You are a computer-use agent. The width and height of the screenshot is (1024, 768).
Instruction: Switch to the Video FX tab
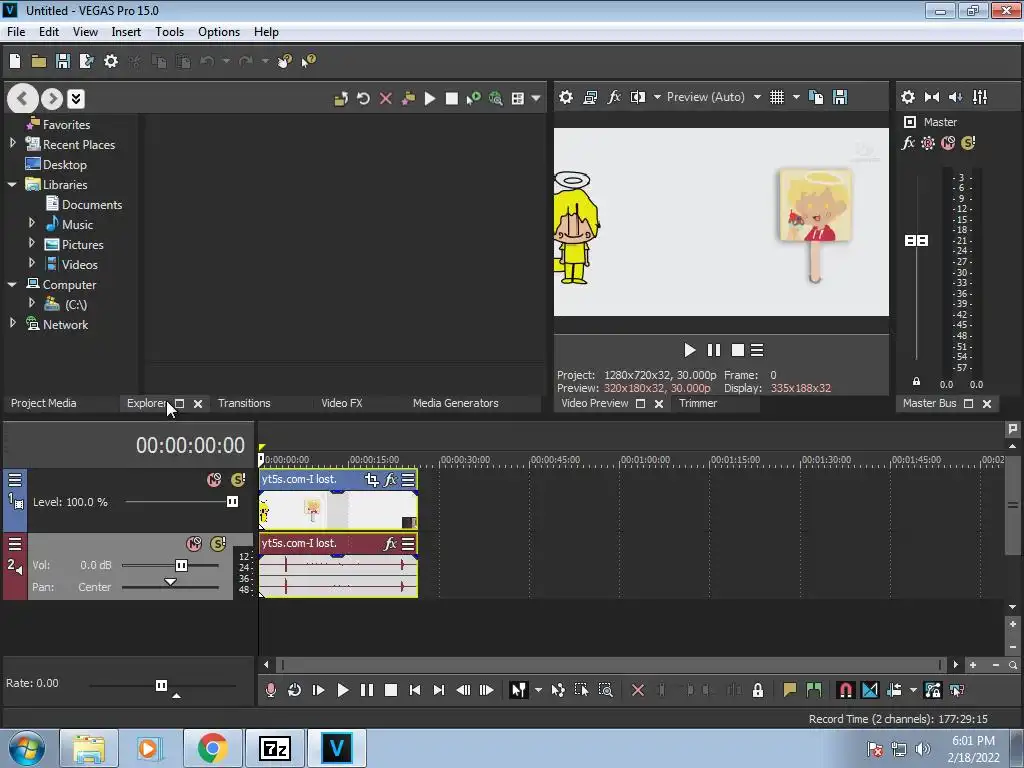point(342,403)
